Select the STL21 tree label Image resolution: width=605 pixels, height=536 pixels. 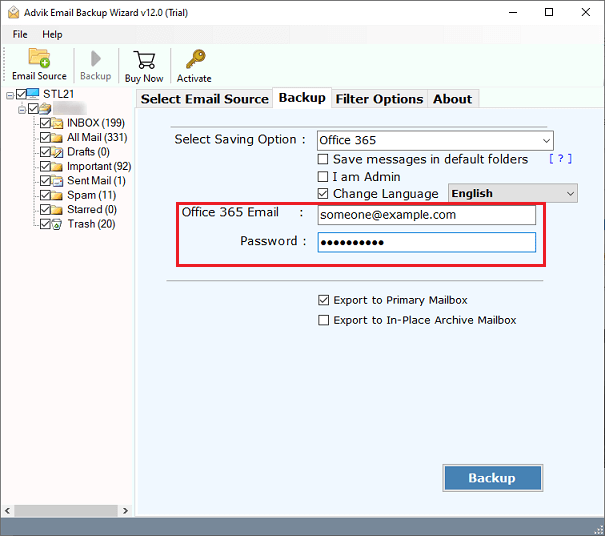pyautogui.click(x=58, y=94)
